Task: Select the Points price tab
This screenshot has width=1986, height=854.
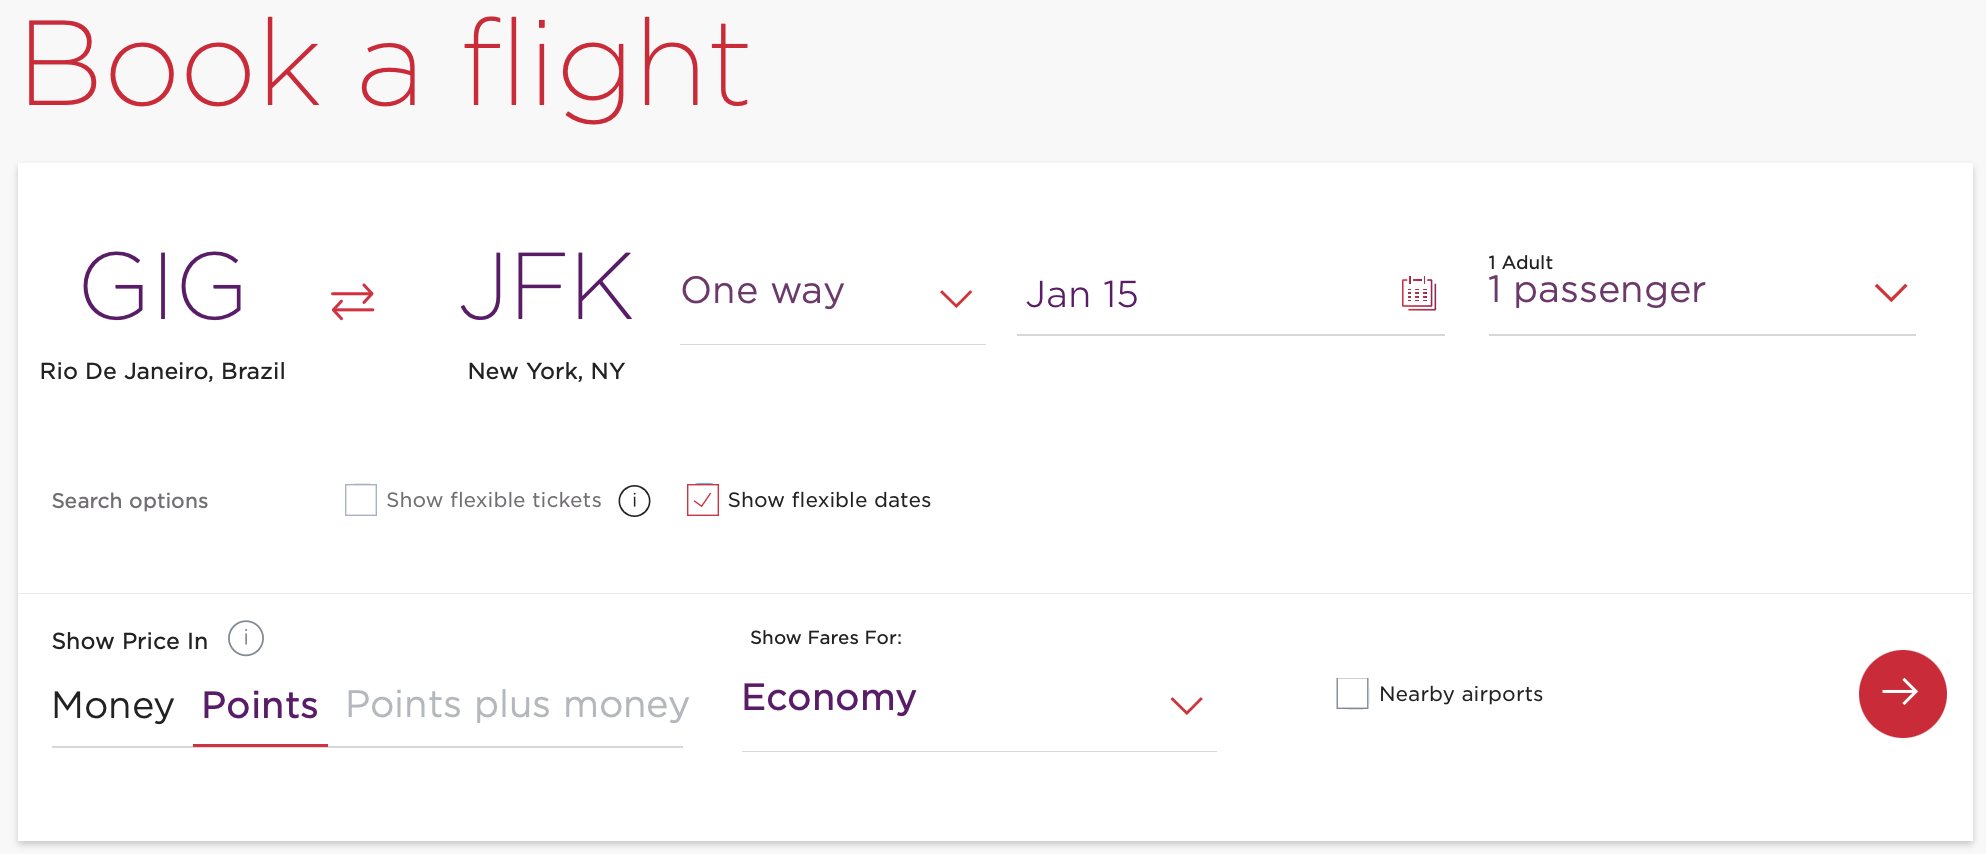Action: coord(260,705)
